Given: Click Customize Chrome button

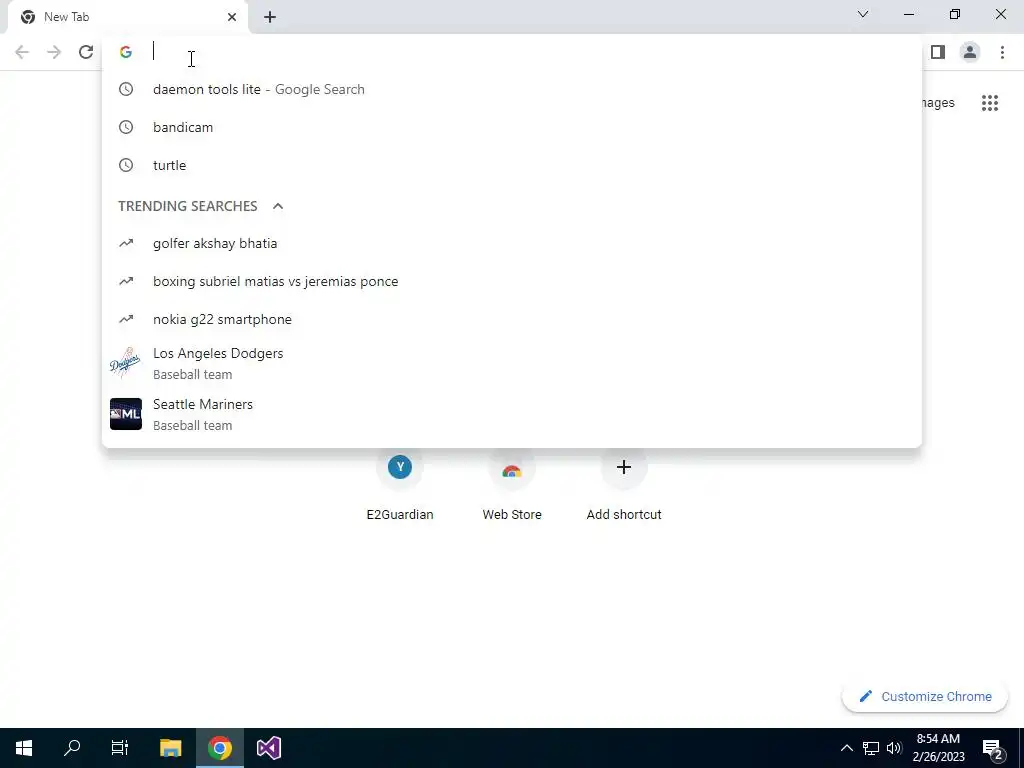Looking at the screenshot, I should [925, 697].
